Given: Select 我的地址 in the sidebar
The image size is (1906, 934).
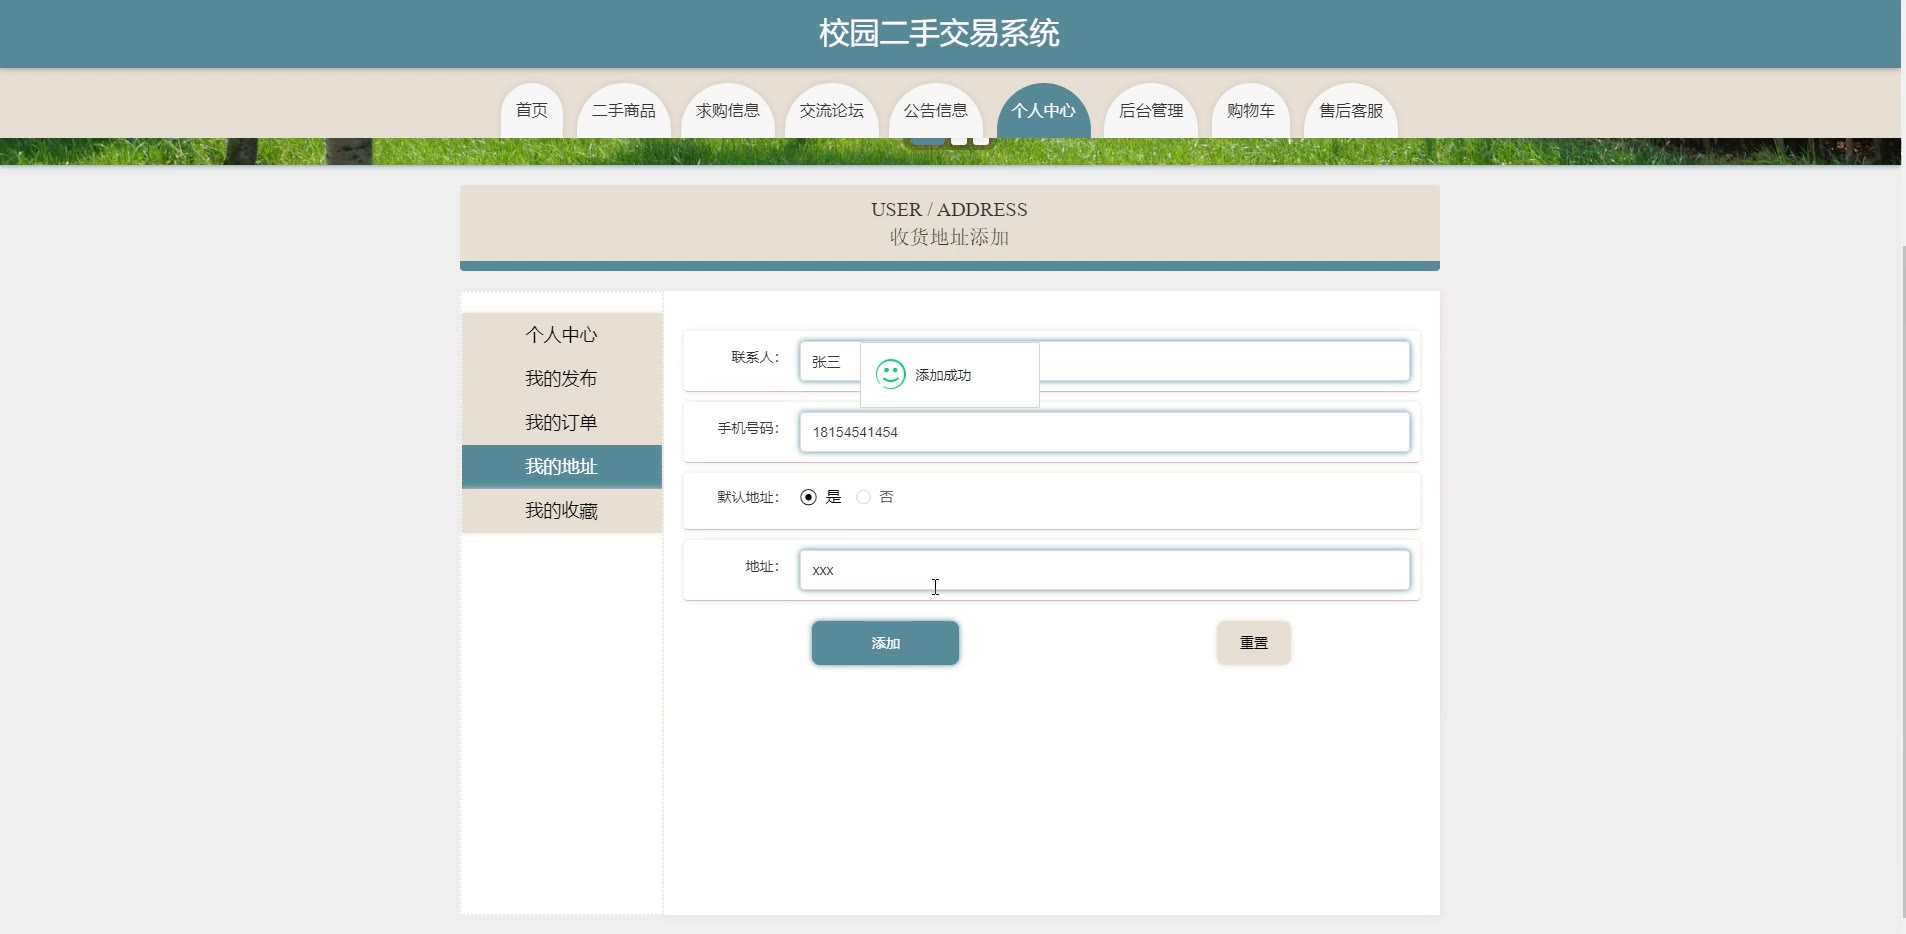Looking at the screenshot, I should [x=562, y=467].
